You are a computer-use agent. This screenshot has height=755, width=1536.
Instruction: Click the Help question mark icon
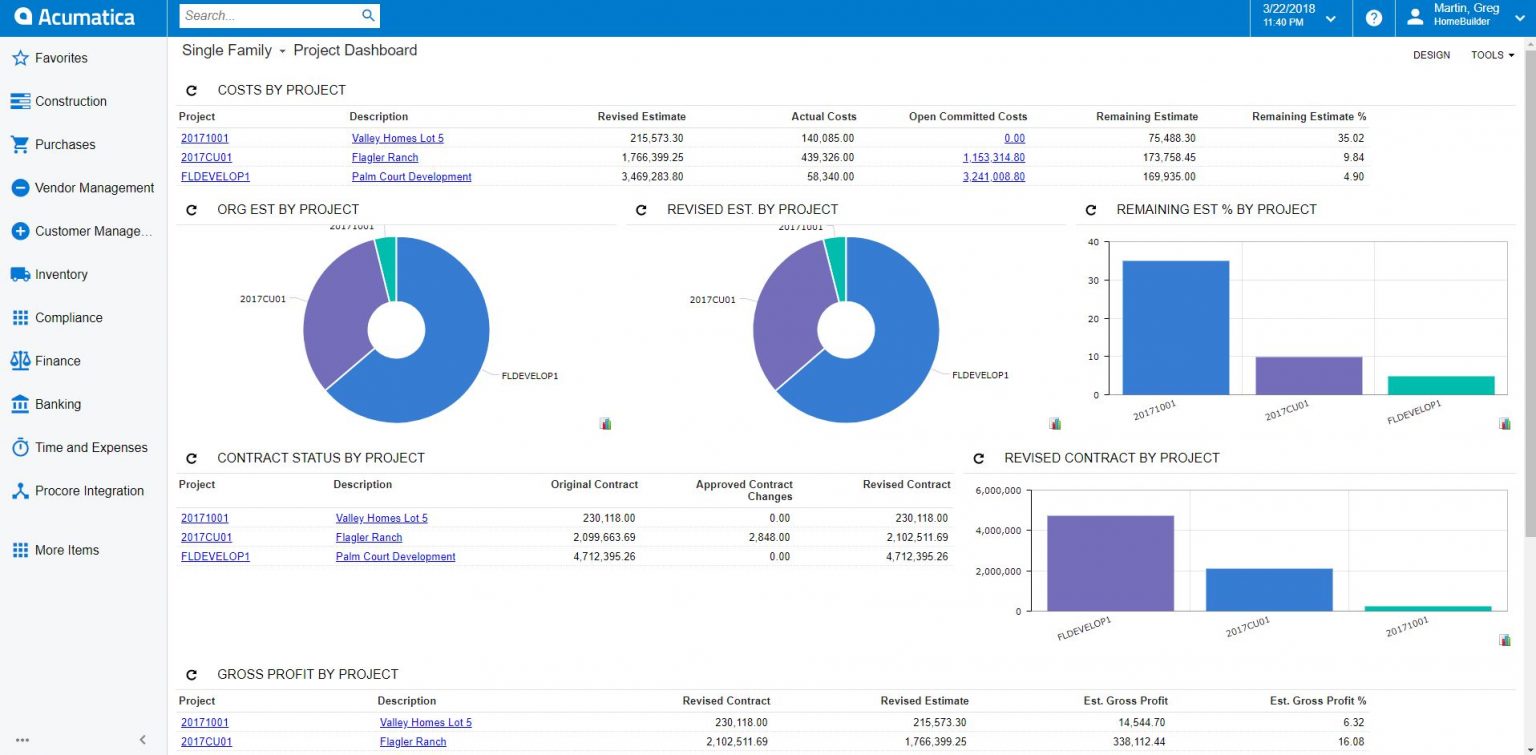pyautogui.click(x=1373, y=16)
